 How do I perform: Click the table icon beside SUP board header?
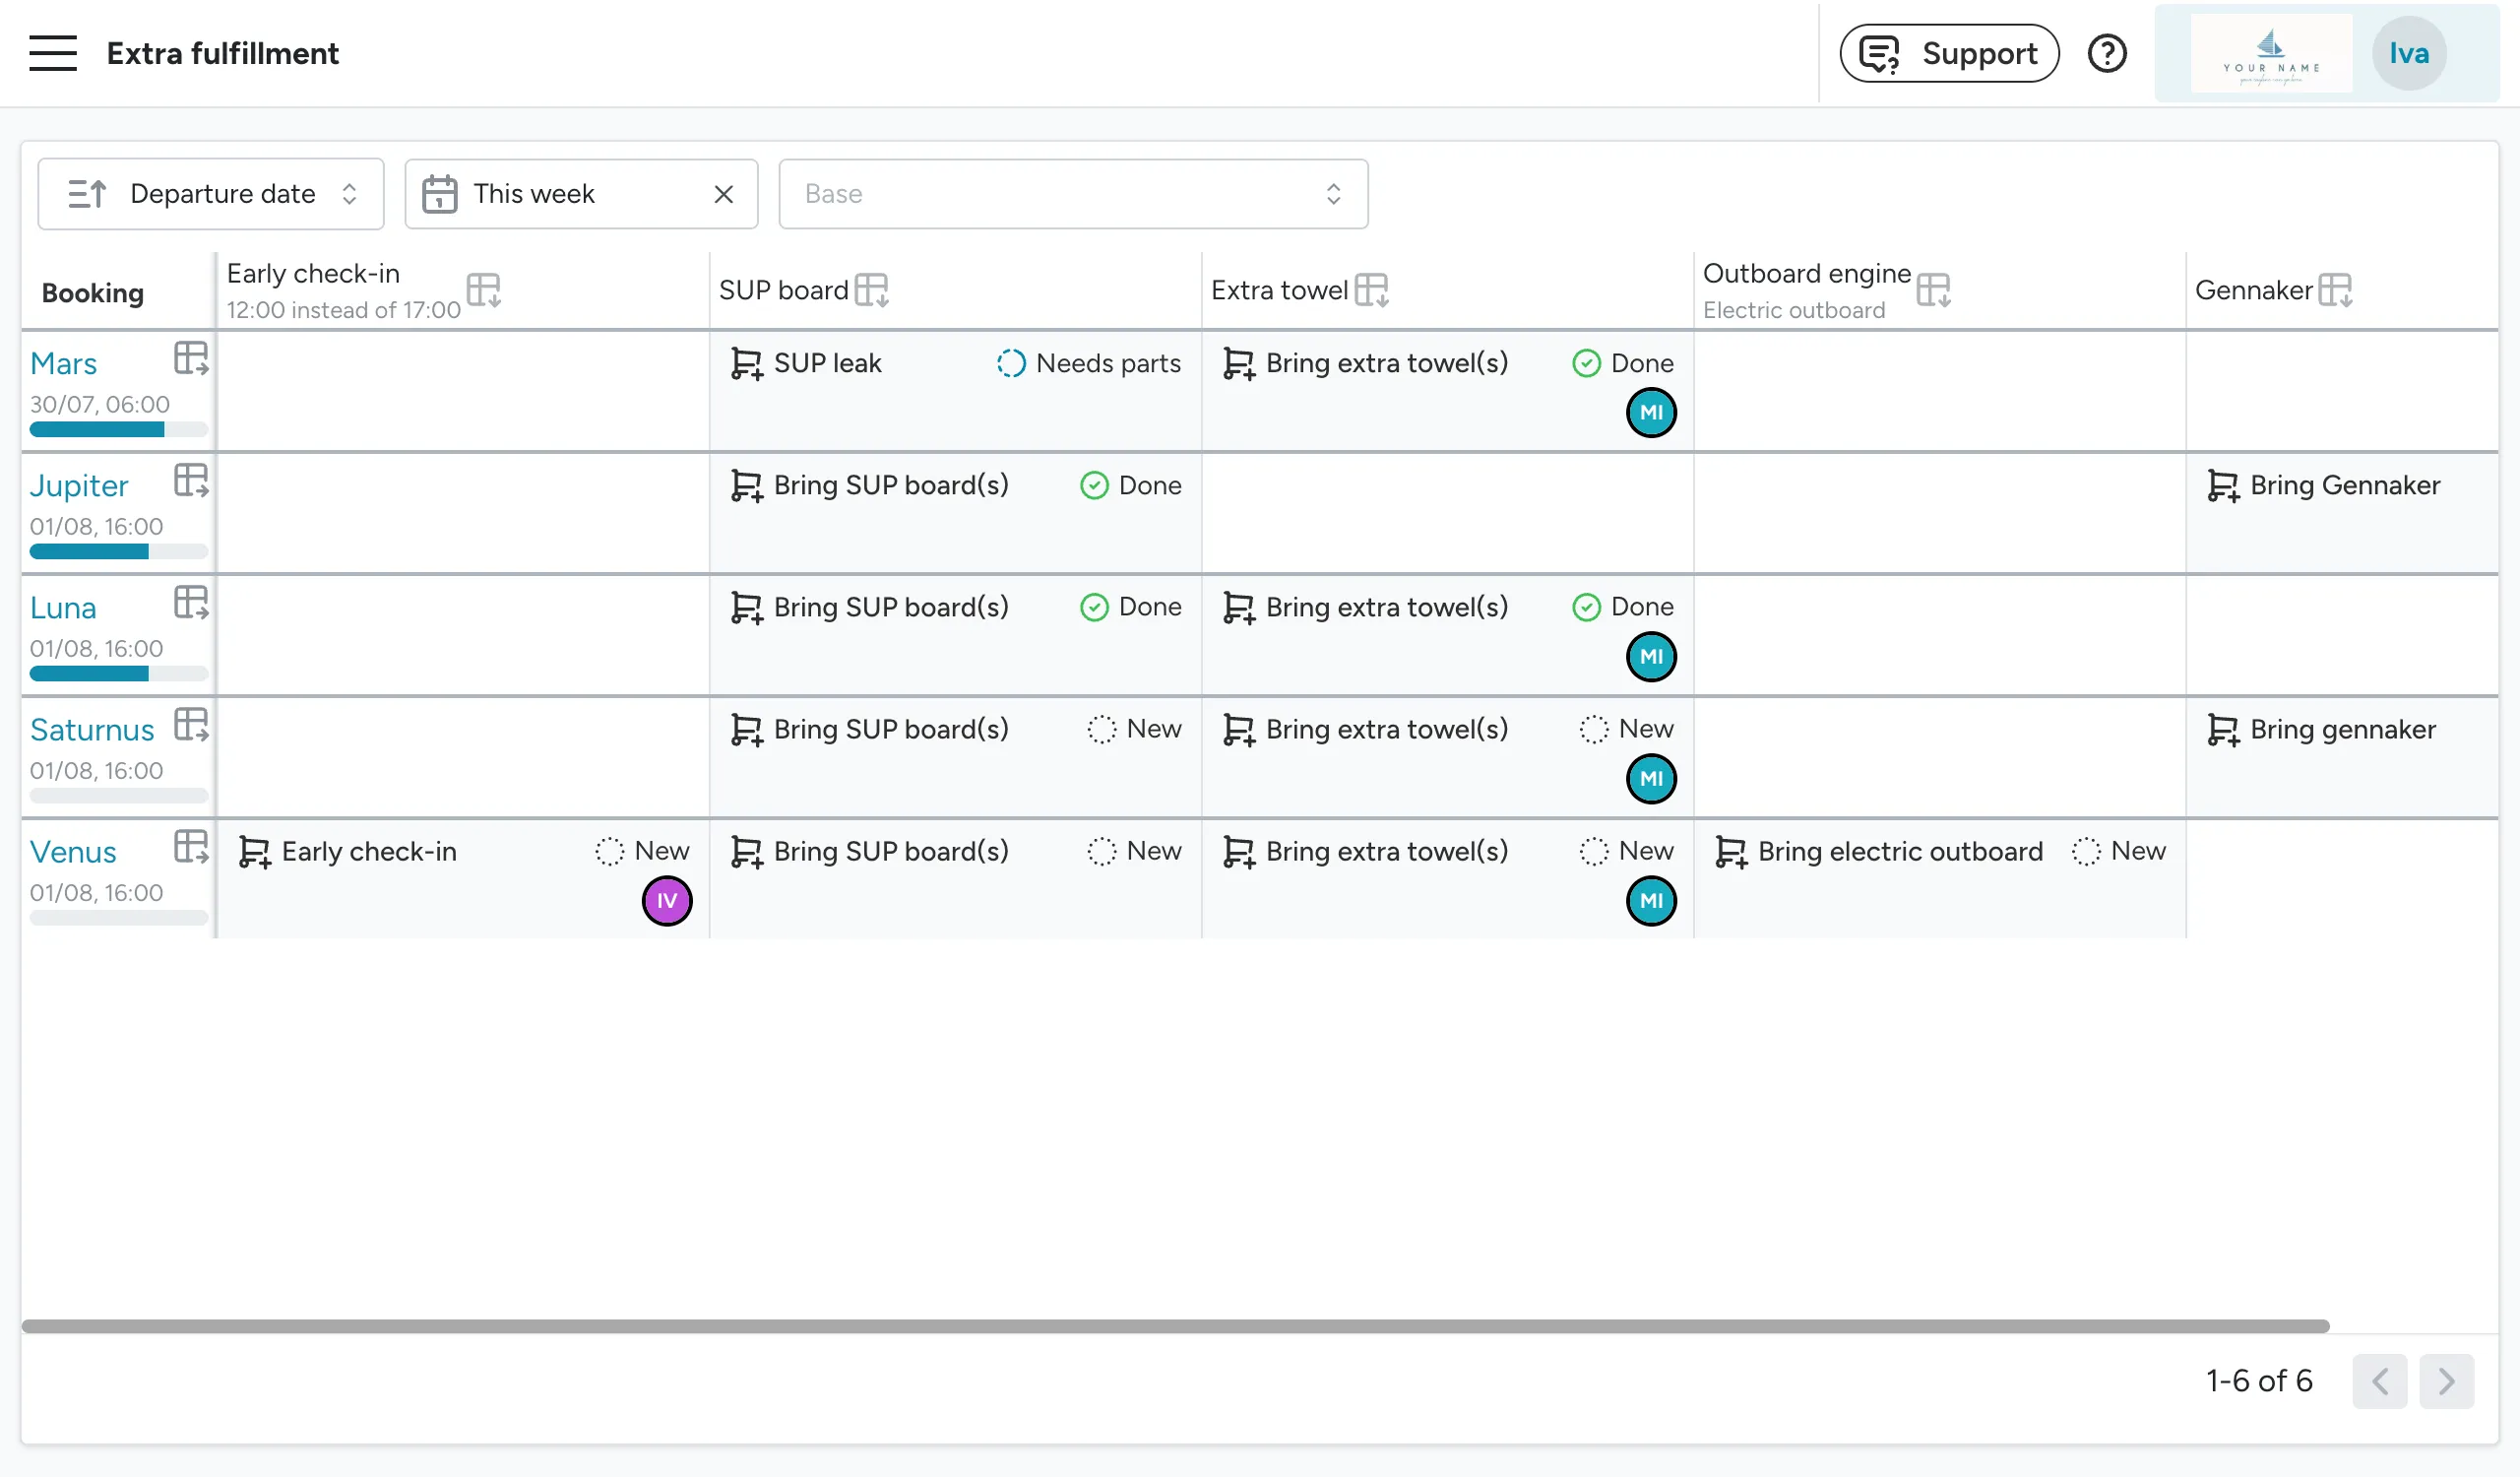pos(871,291)
